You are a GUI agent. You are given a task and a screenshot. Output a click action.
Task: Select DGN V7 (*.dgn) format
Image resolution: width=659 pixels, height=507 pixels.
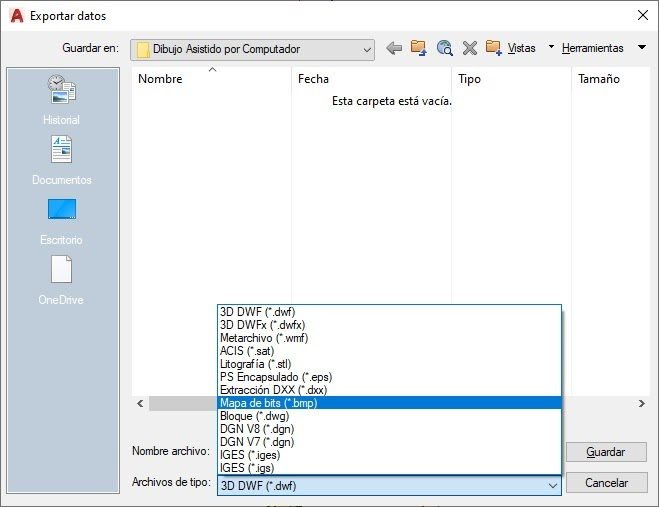[x=389, y=442]
